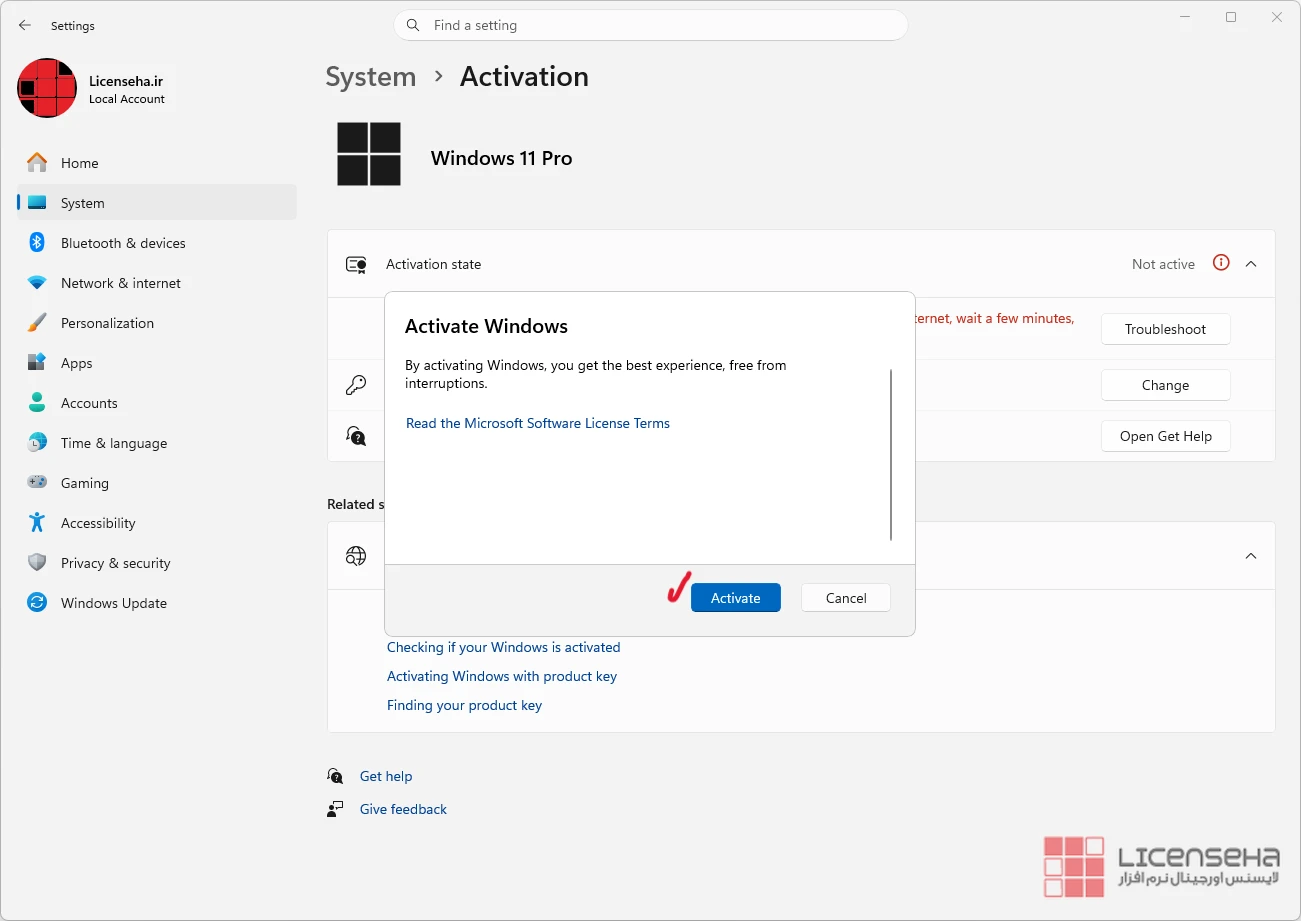This screenshot has height=921, width=1301.
Task: Collapse the Activation state section
Action: click(x=1251, y=264)
